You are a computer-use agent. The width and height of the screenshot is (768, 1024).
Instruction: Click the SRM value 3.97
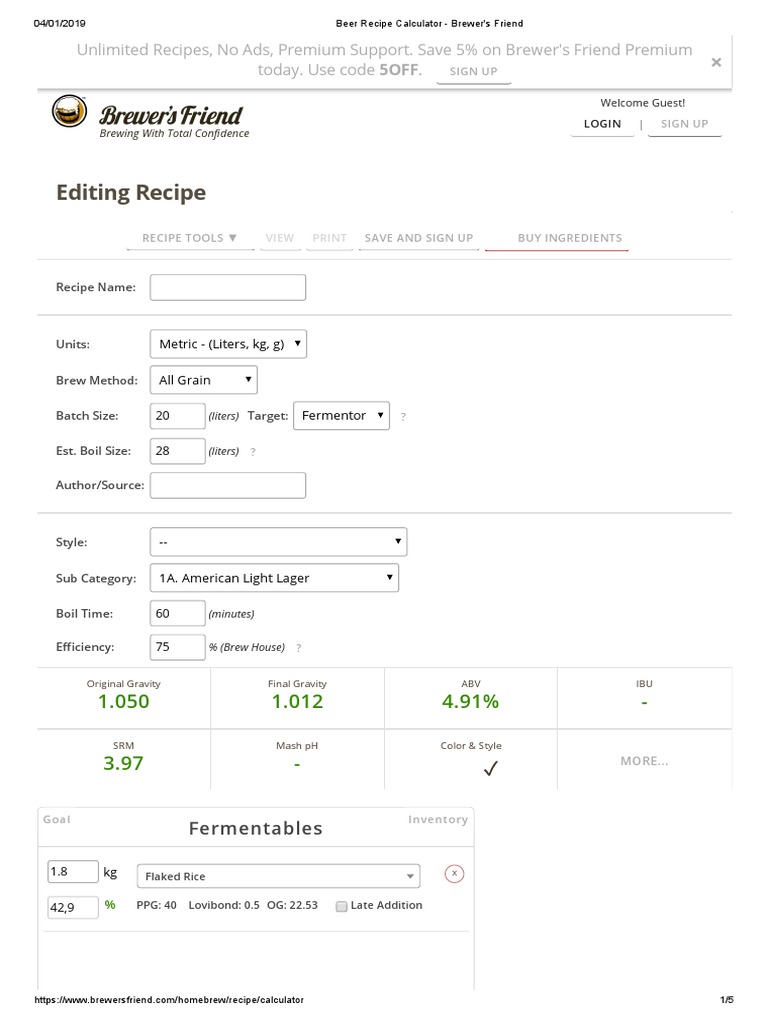123,763
